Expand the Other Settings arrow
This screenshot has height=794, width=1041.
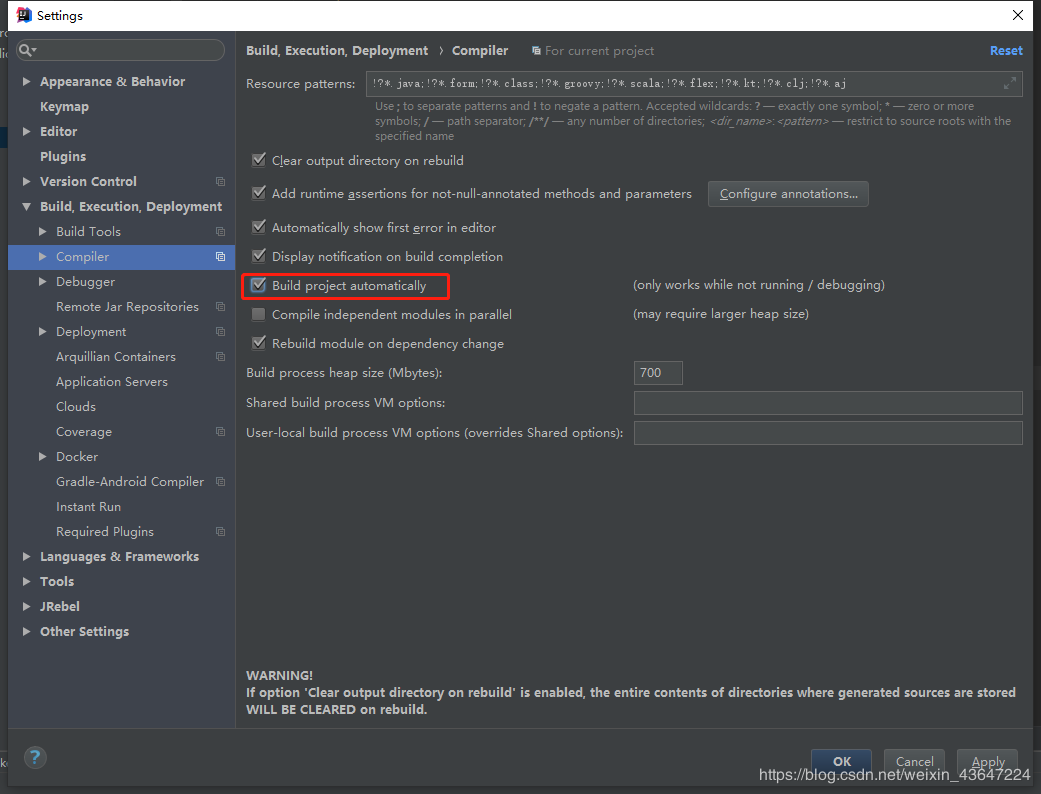27,631
